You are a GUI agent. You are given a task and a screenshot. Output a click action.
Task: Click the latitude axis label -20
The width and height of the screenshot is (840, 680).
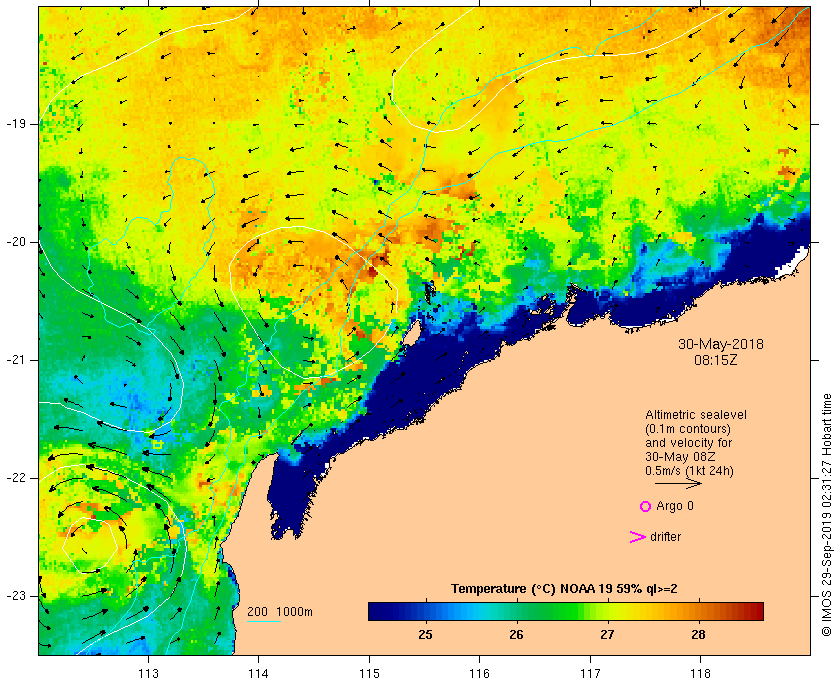[16, 242]
